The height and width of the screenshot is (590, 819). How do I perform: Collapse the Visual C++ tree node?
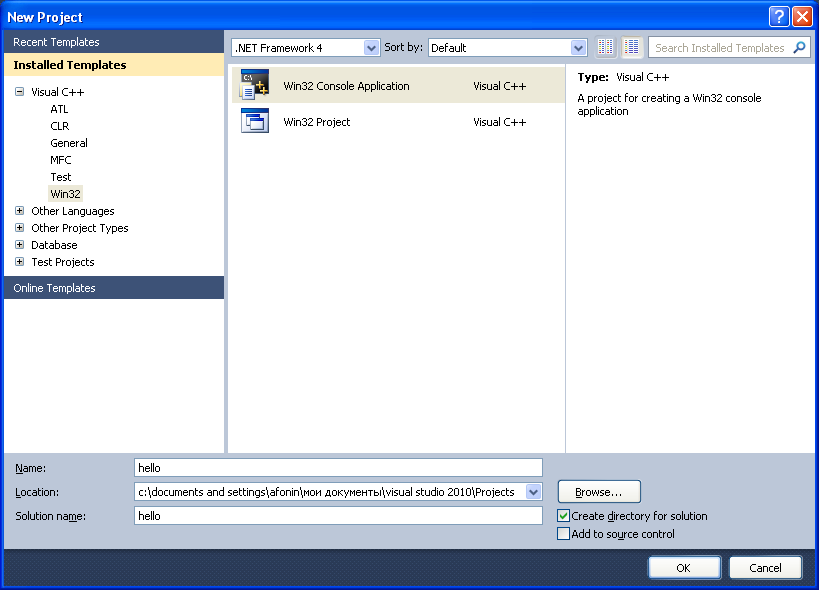point(19,92)
